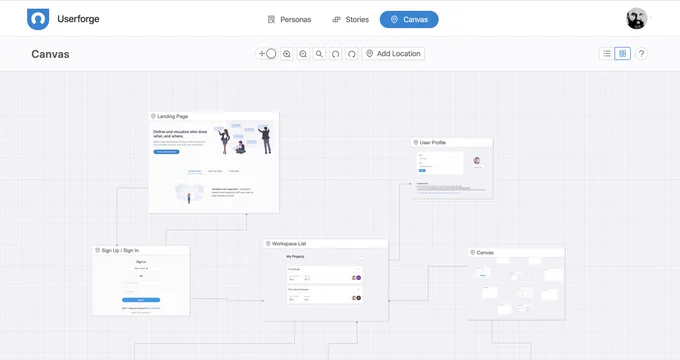Click the "Landing Page" card title
The width and height of the screenshot is (680, 360).
pos(173,116)
